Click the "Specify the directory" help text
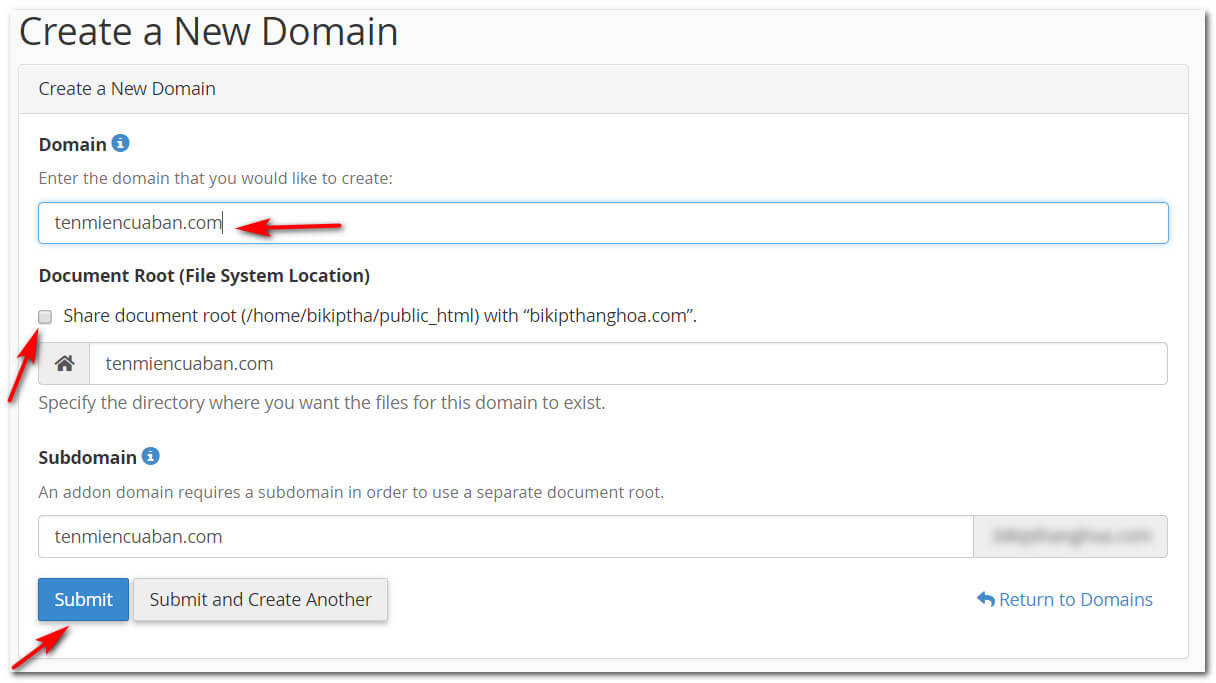The height and width of the screenshot is (683, 1216). pyautogui.click(x=321, y=404)
